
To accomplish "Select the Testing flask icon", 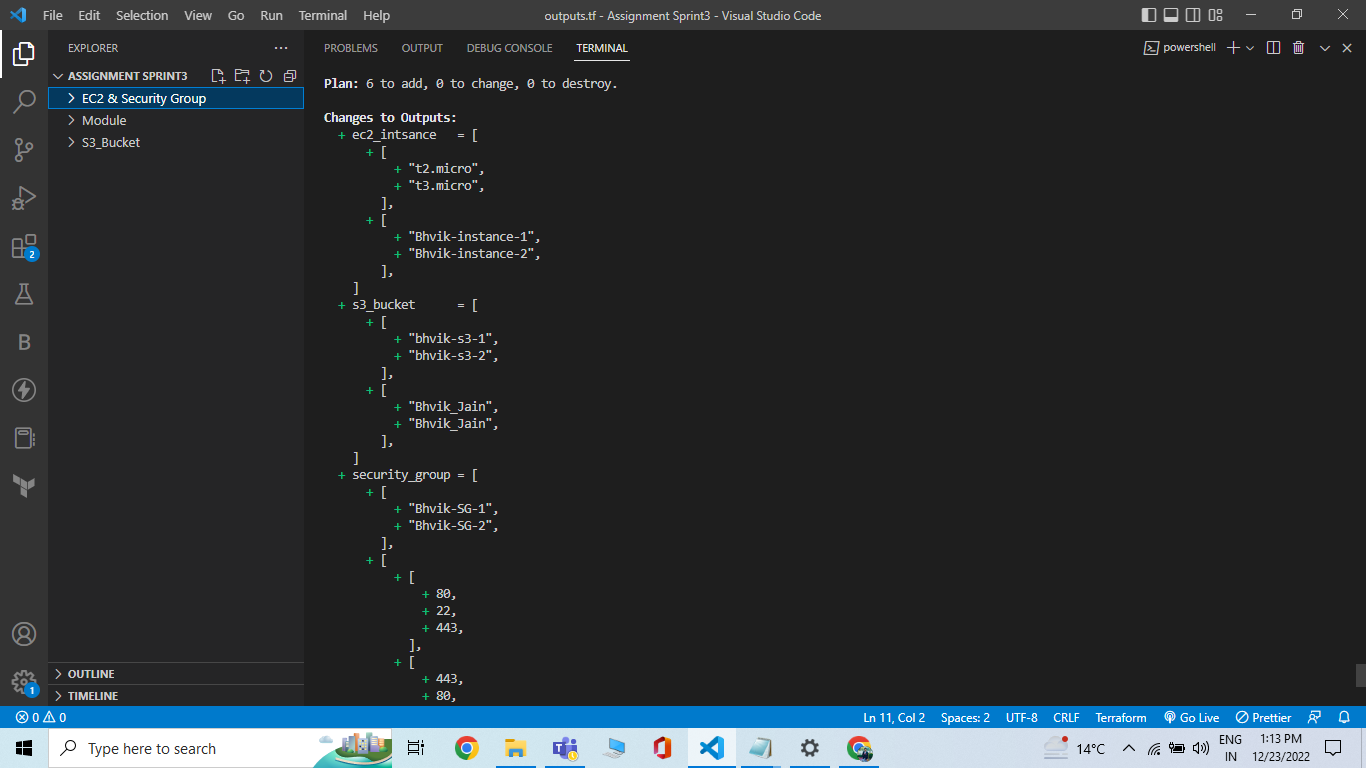I will tap(25, 293).
